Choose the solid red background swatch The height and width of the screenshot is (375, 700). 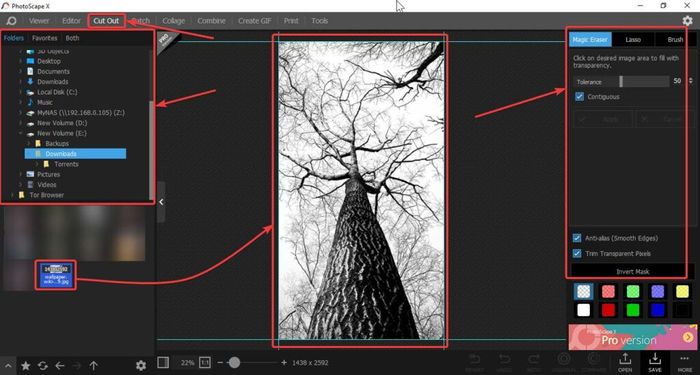coord(608,310)
